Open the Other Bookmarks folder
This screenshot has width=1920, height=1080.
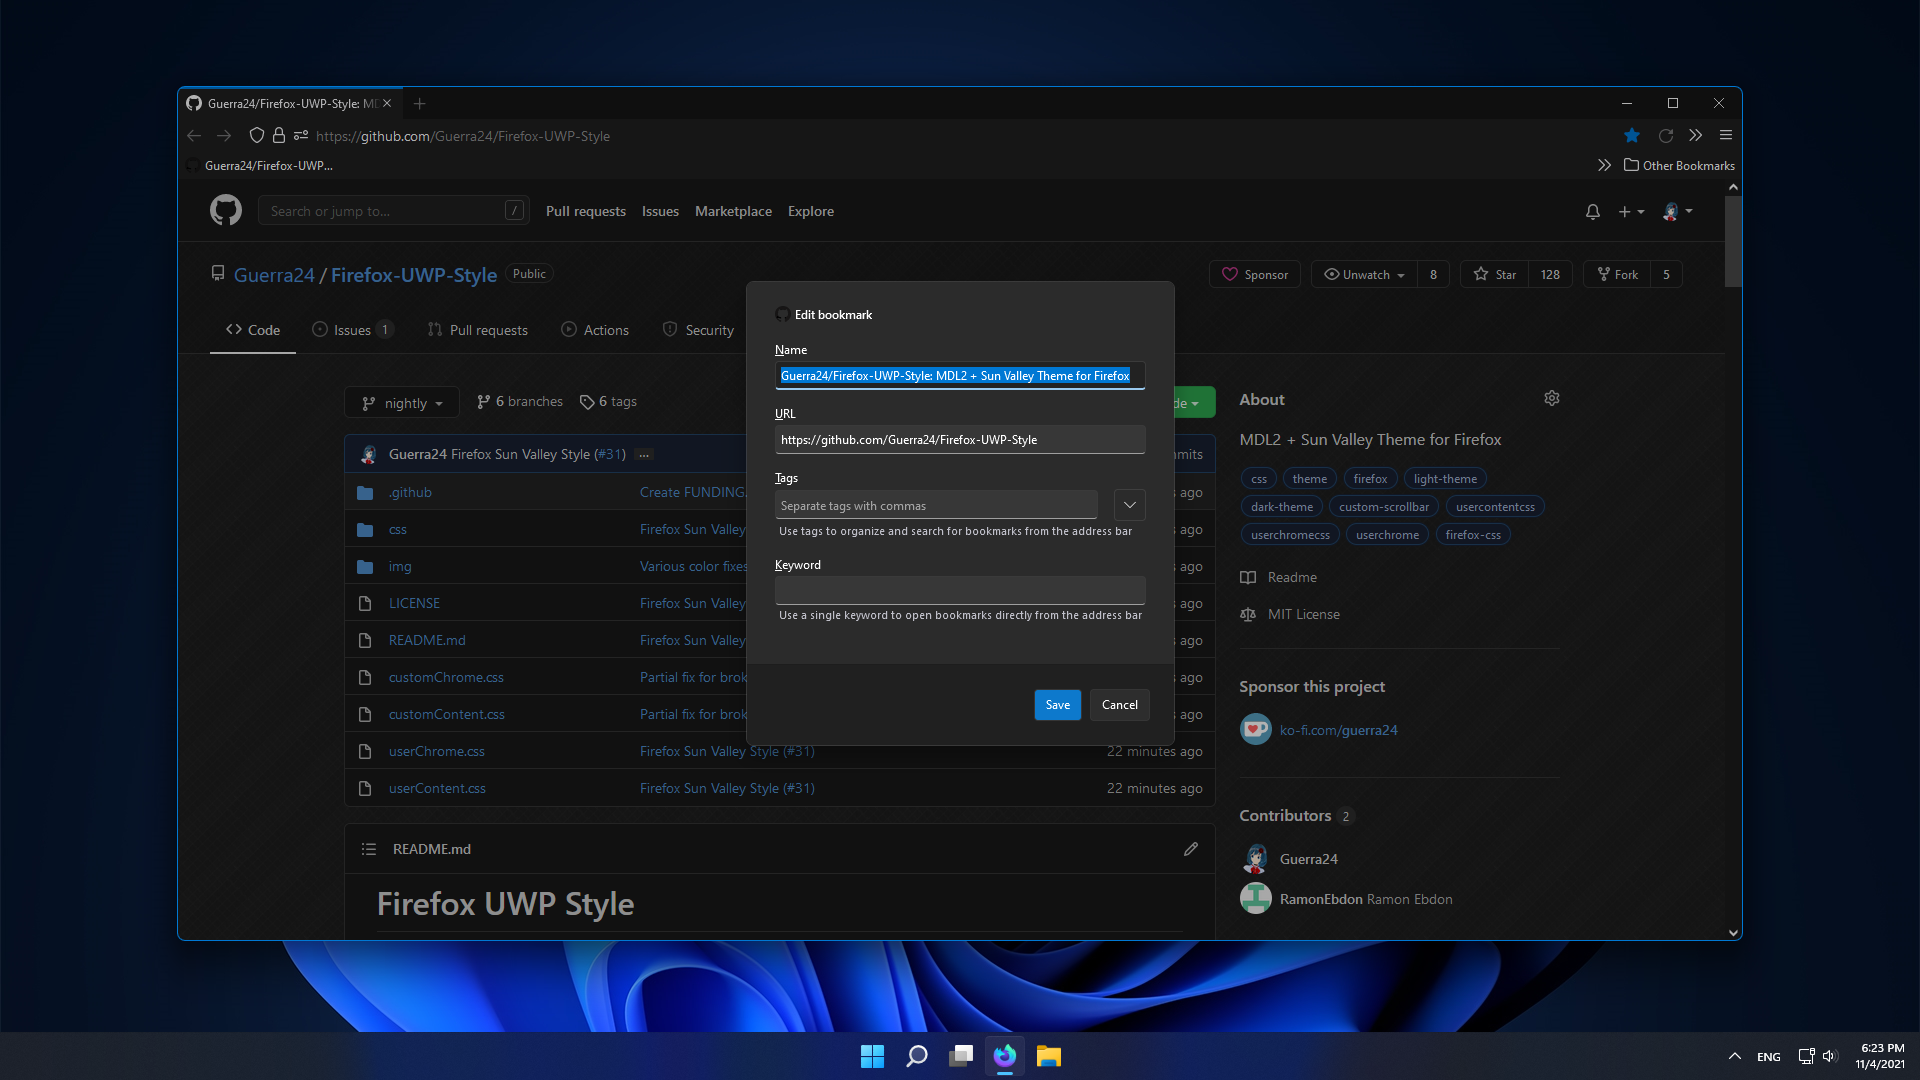pos(1680,166)
